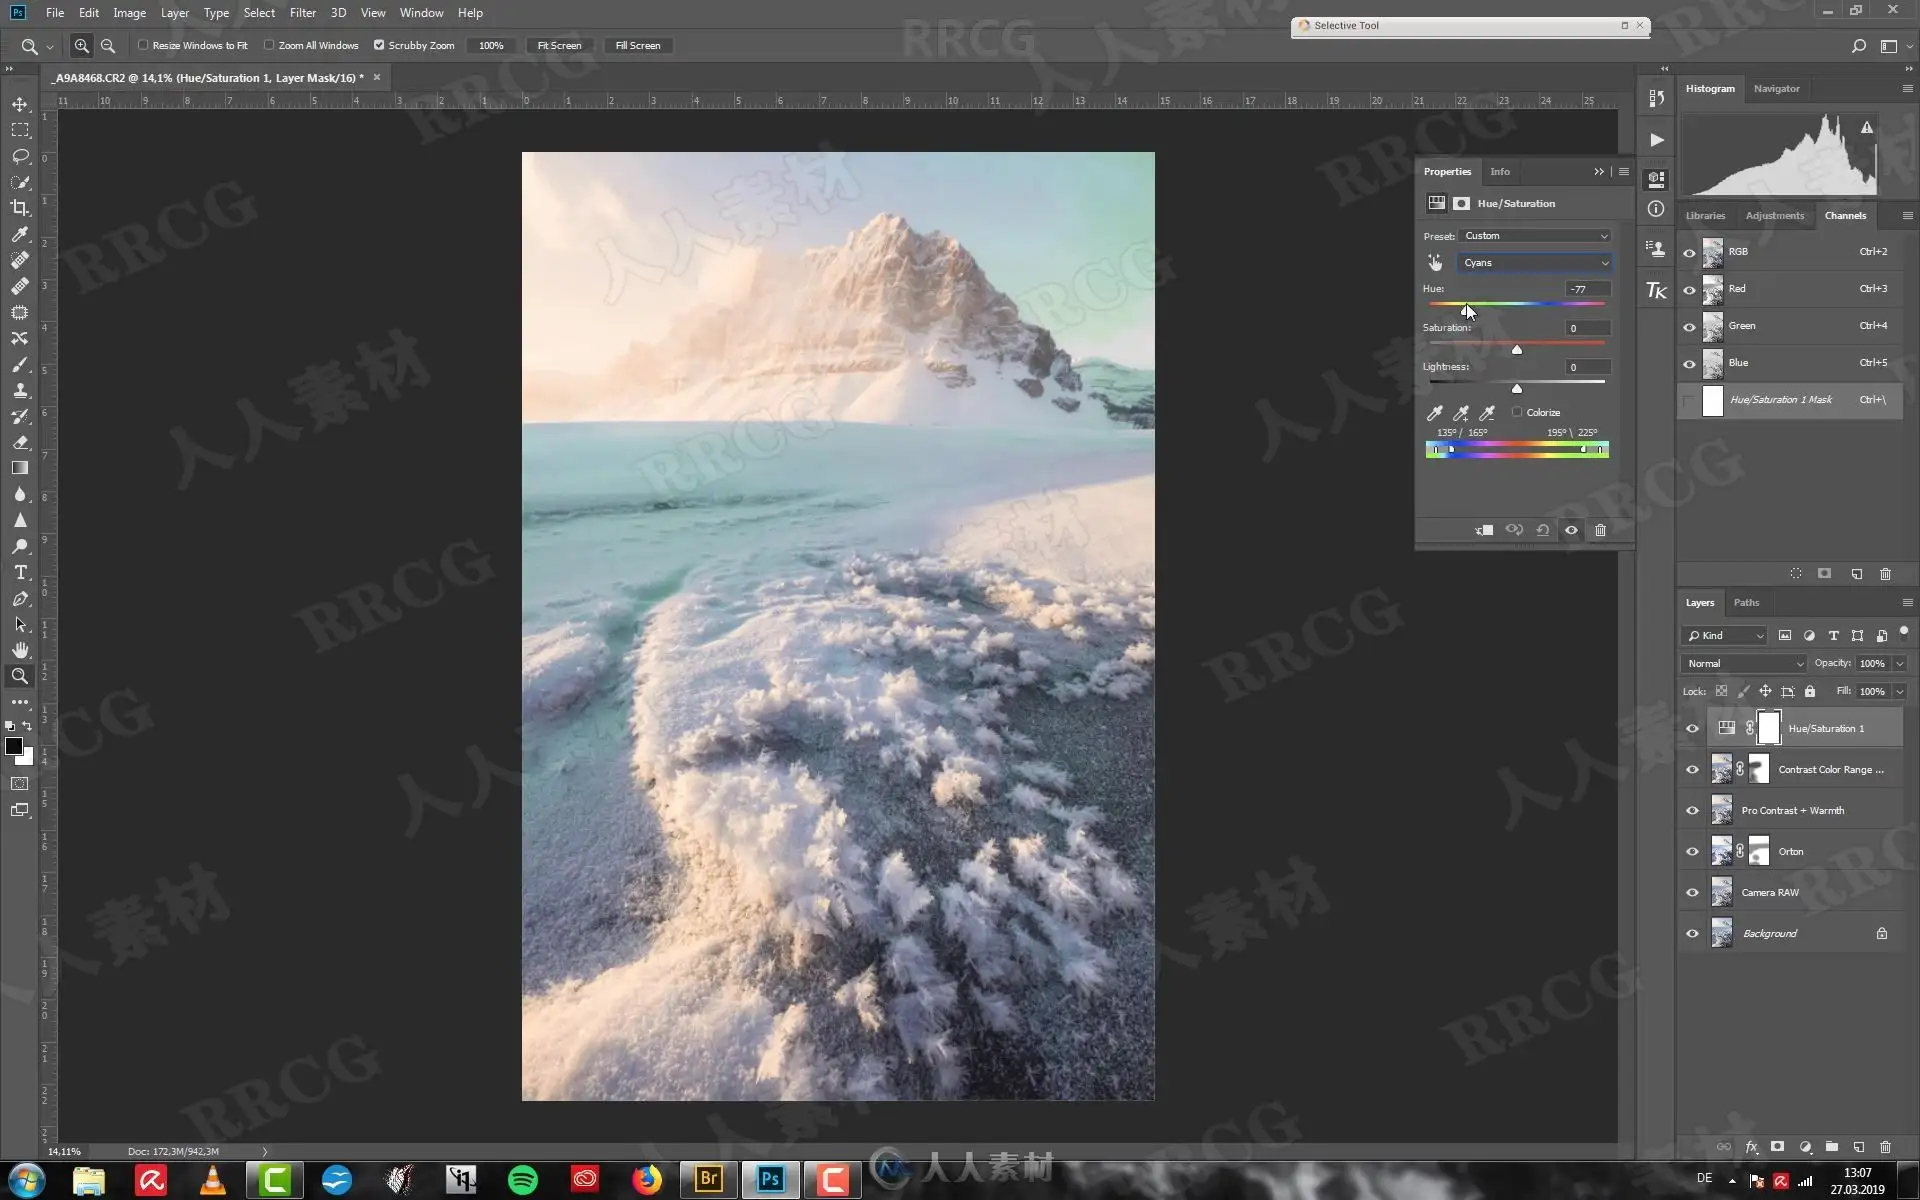Click the TK panel icon
The height and width of the screenshot is (1200, 1920).
click(x=1656, y=290)
